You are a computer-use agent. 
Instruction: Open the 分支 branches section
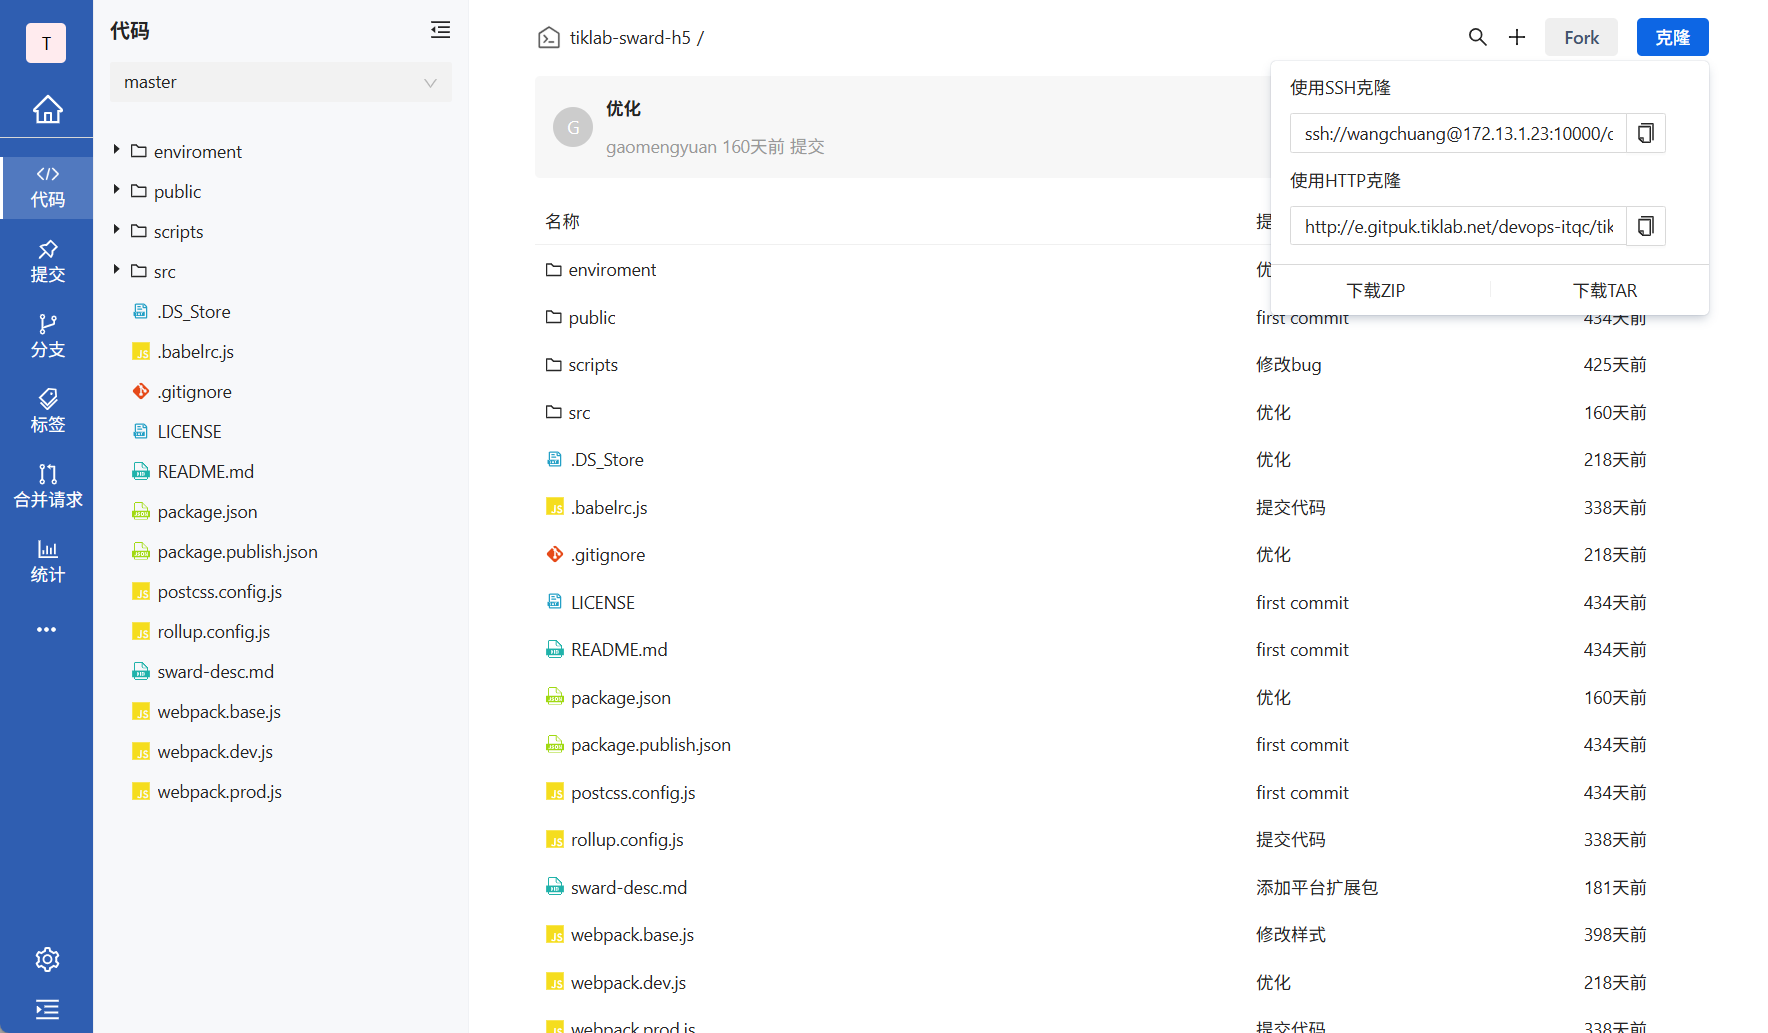(x=47, y=337)
